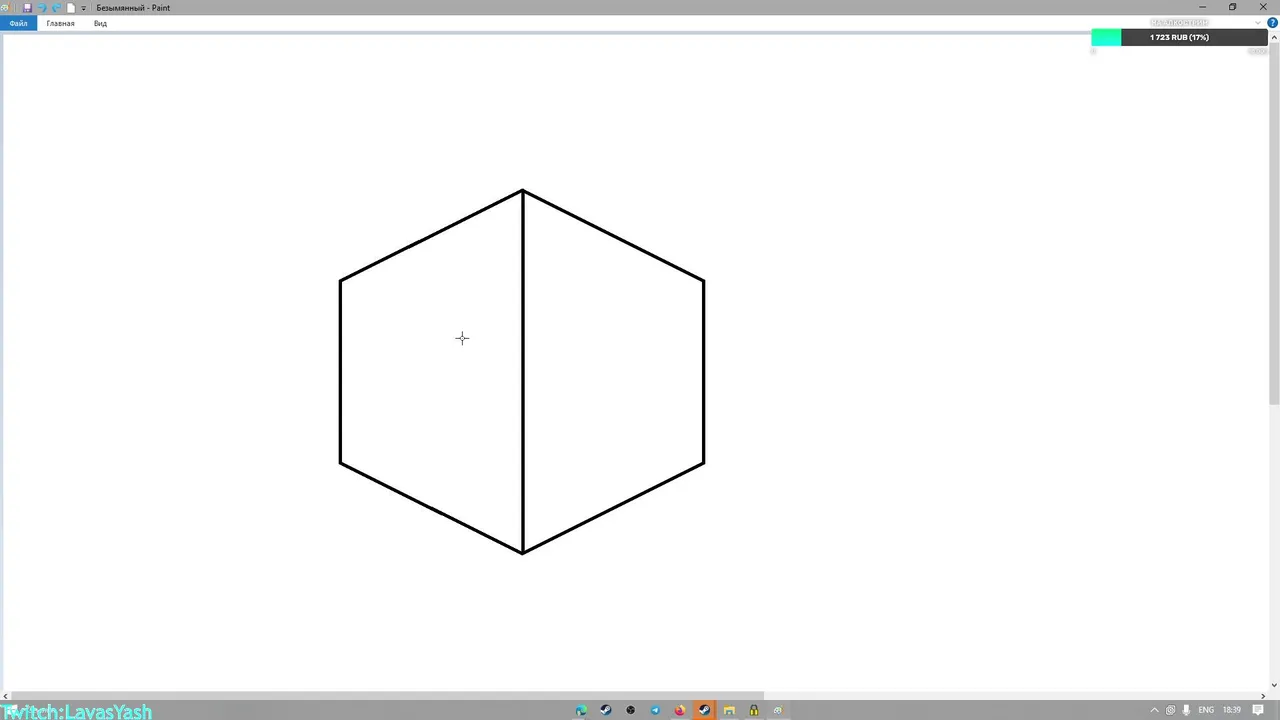Open the padlock app in taskbar
This screenshot has width=1280, height=720.
754,710
